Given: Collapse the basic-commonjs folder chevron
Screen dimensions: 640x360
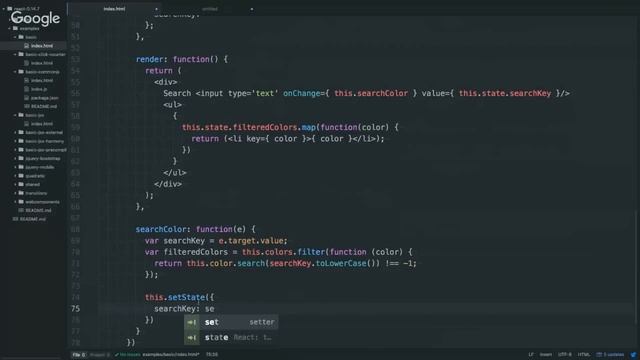Looking at the screenshot, I should (15, 71).
